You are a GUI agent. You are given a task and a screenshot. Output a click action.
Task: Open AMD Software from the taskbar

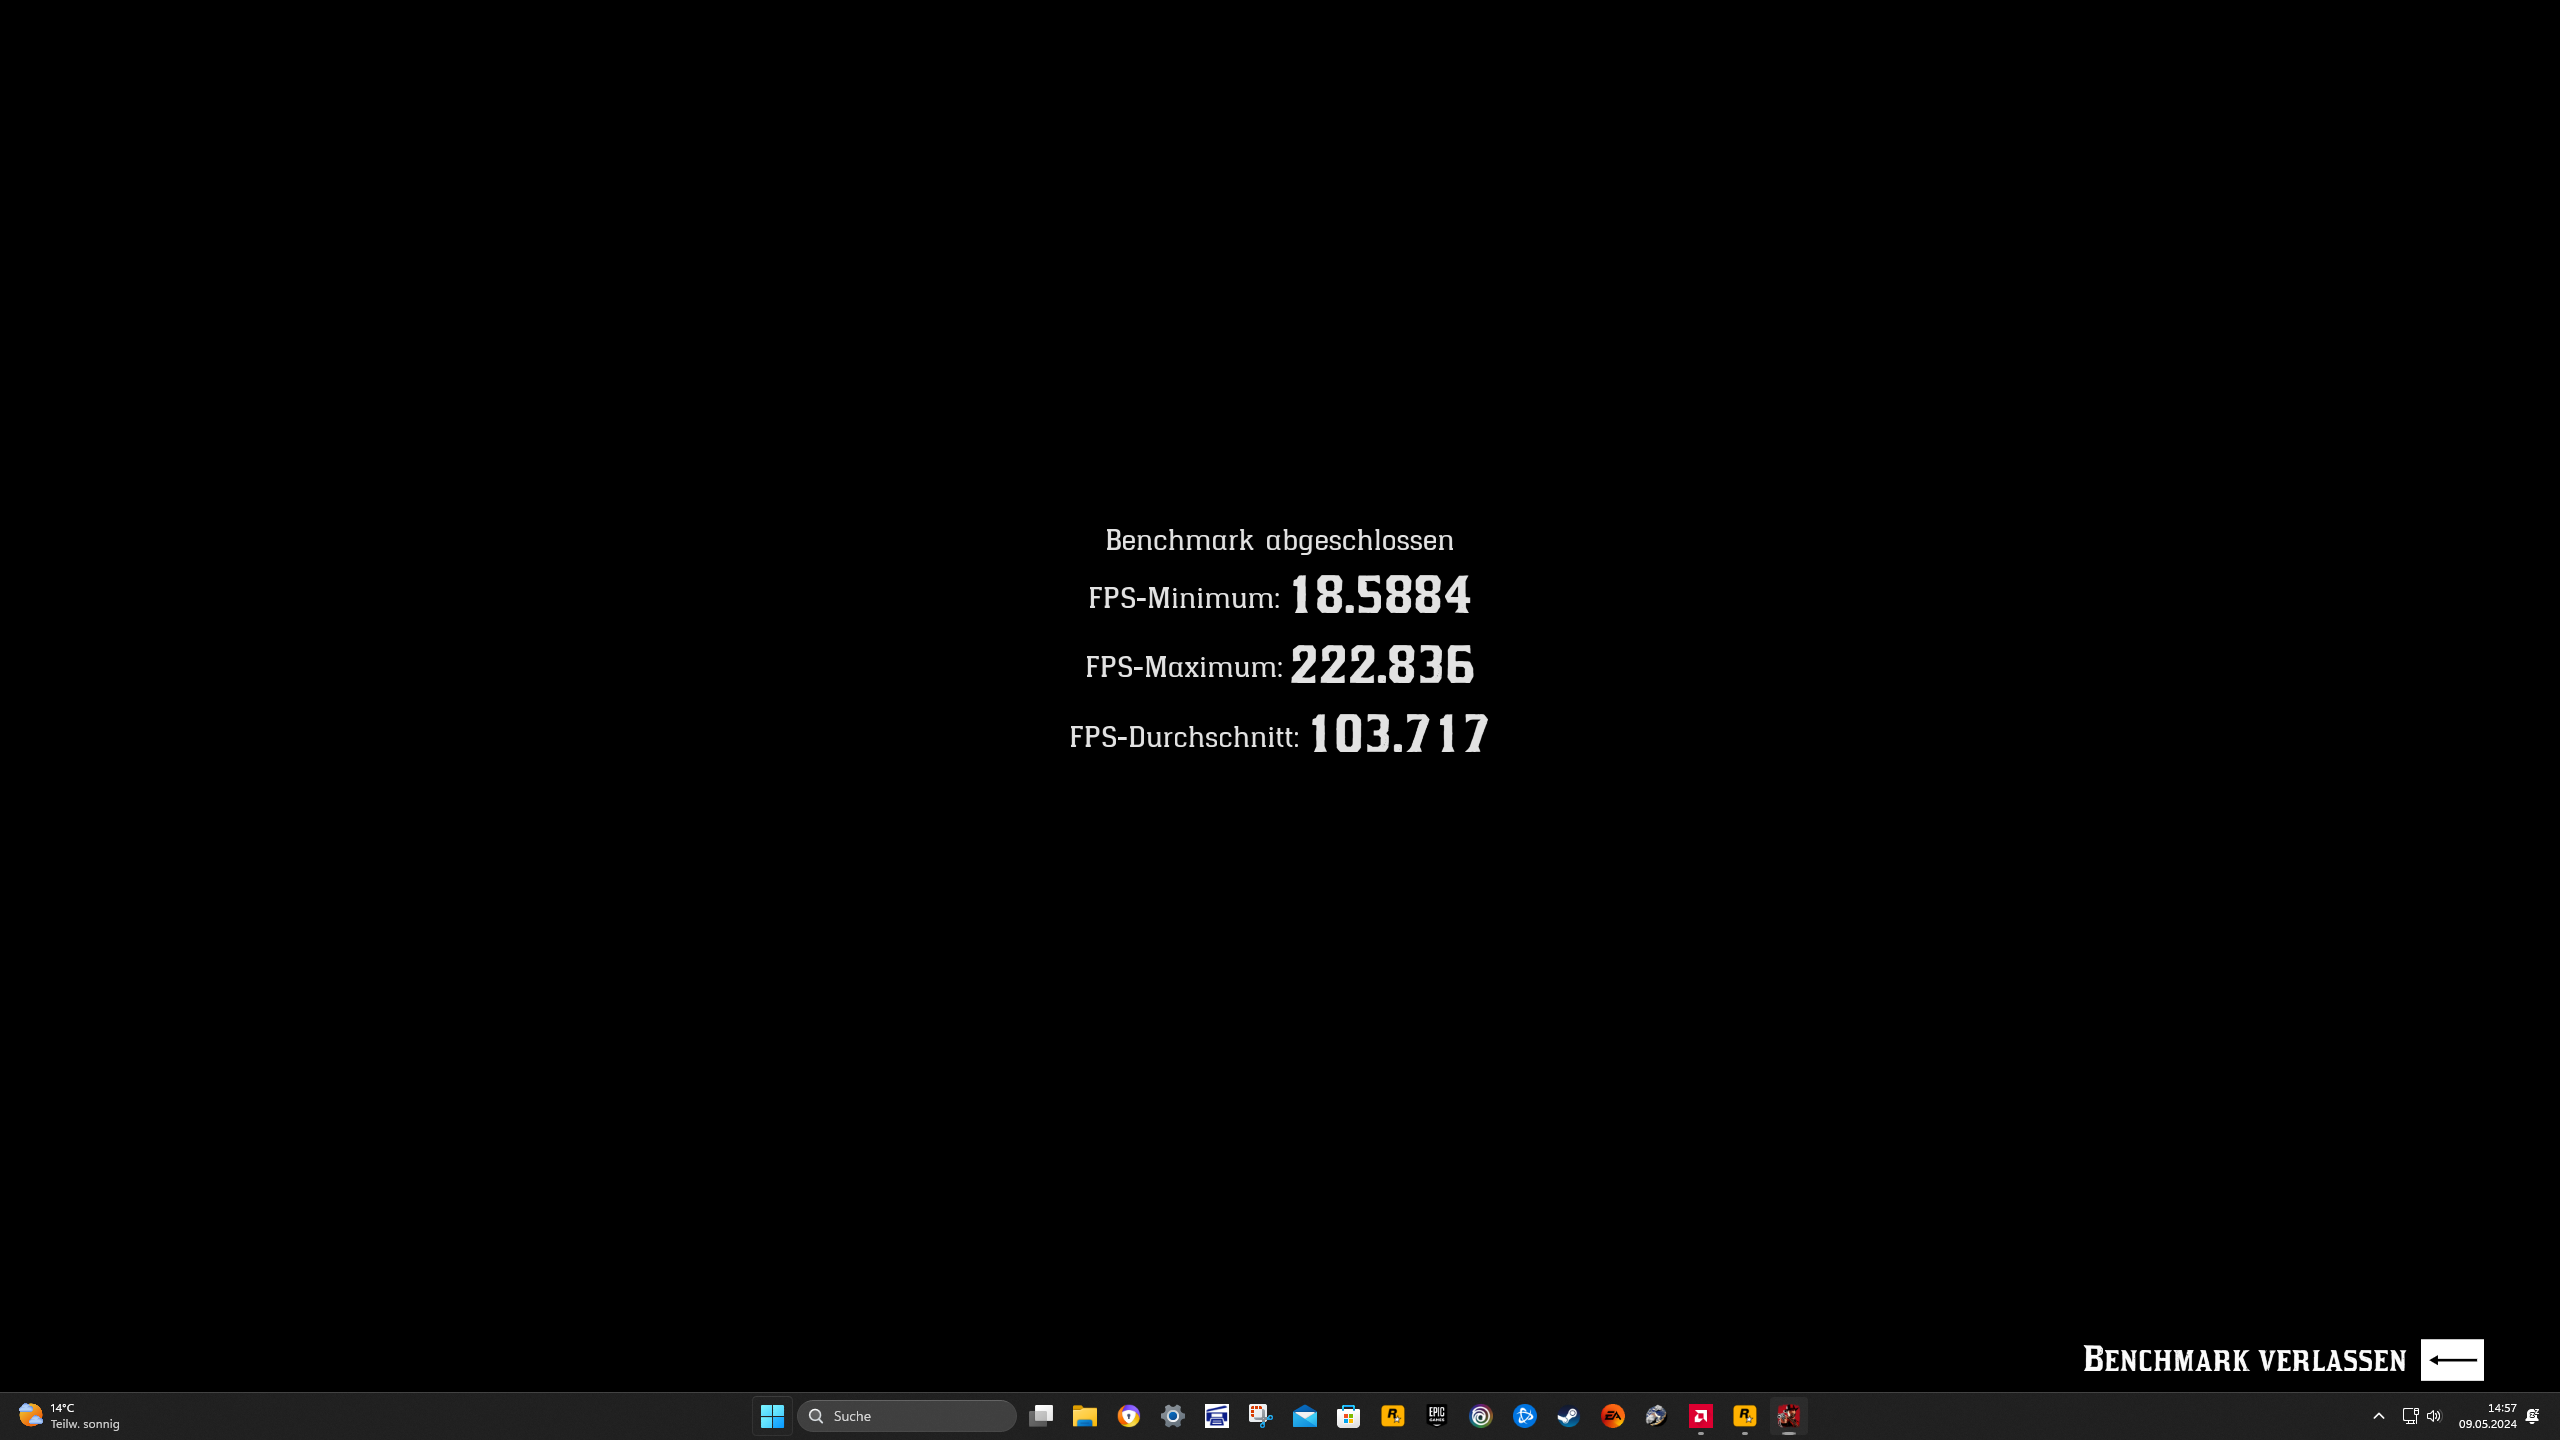(x=1701, y=1416)
